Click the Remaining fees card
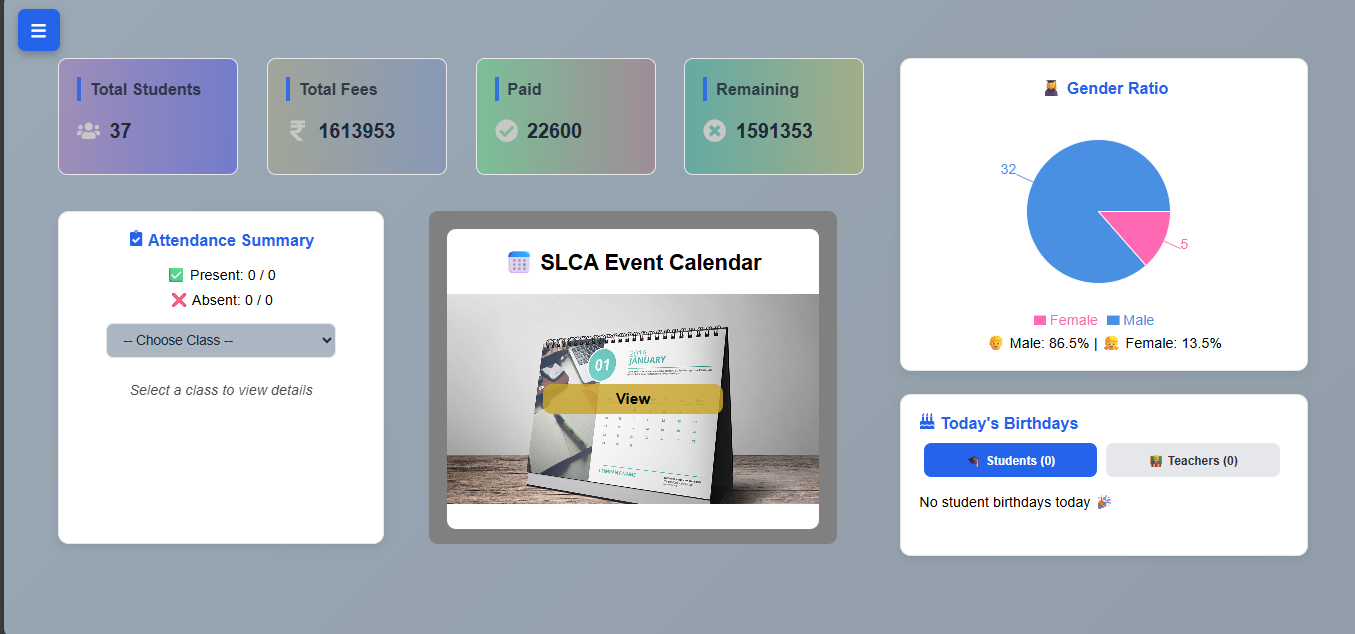Screen dimensions: 1355x634 (x=774, y=116)
